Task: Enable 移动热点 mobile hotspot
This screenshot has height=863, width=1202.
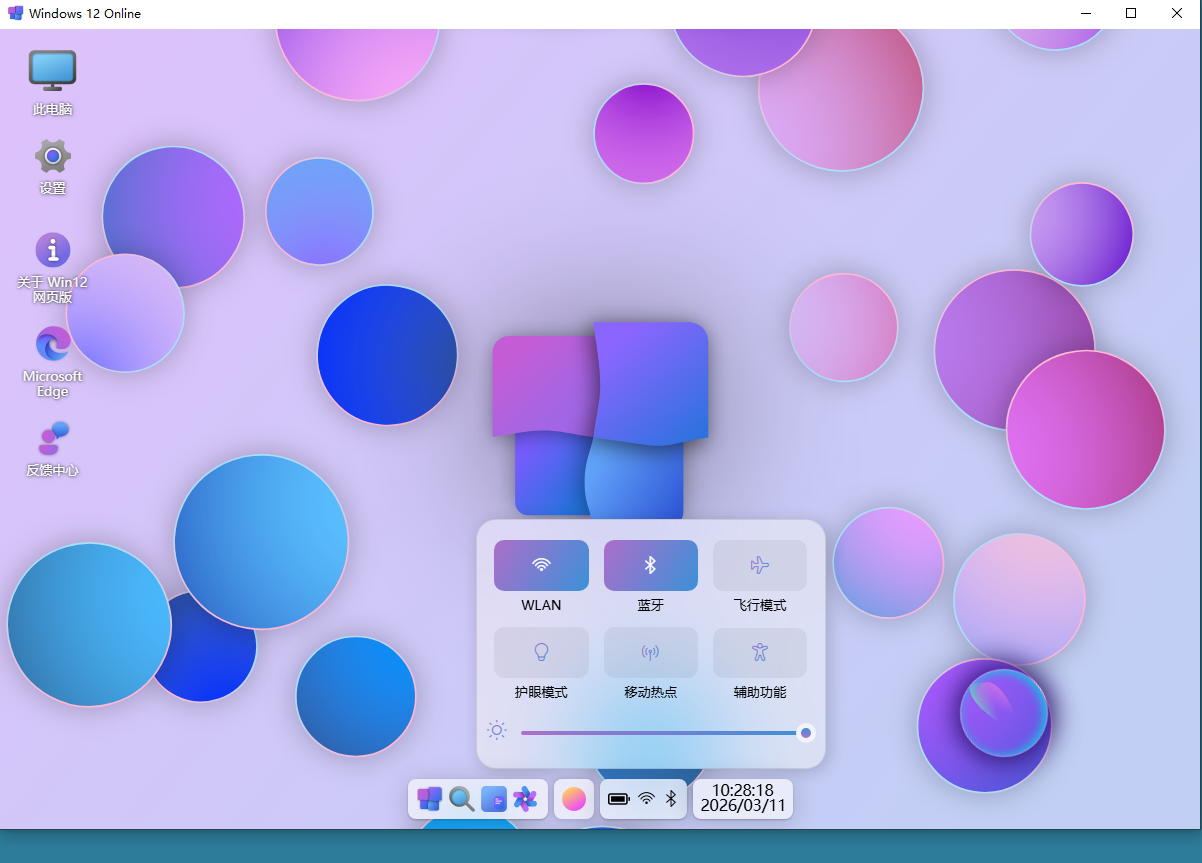Action: click(650, 652)
